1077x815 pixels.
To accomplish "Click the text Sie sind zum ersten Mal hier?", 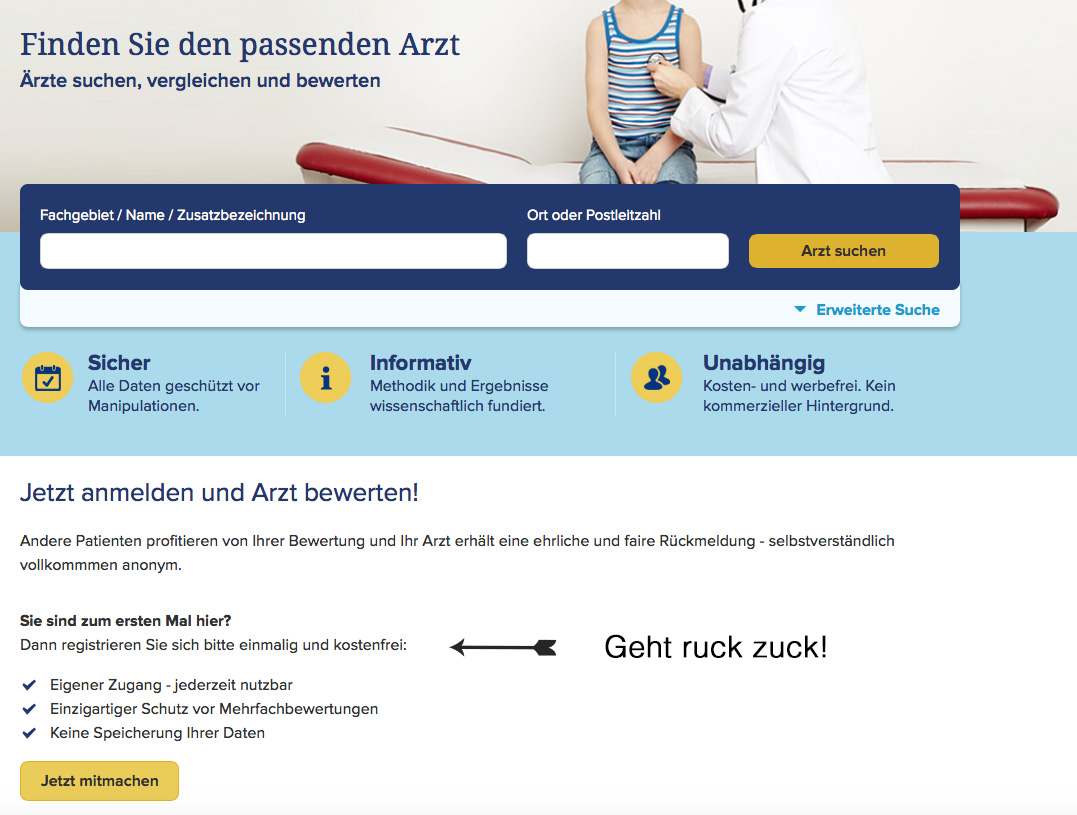I will [x=126, y=621].
